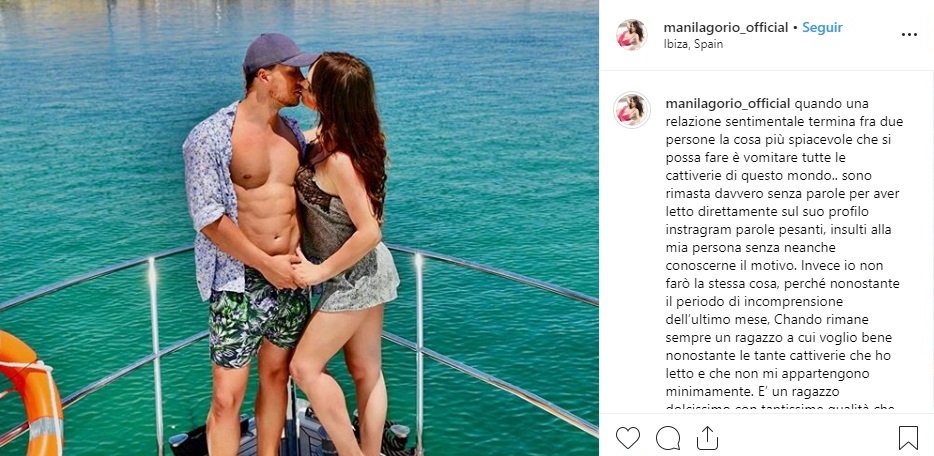Click the avatar beside the caption text

[632, 110]
